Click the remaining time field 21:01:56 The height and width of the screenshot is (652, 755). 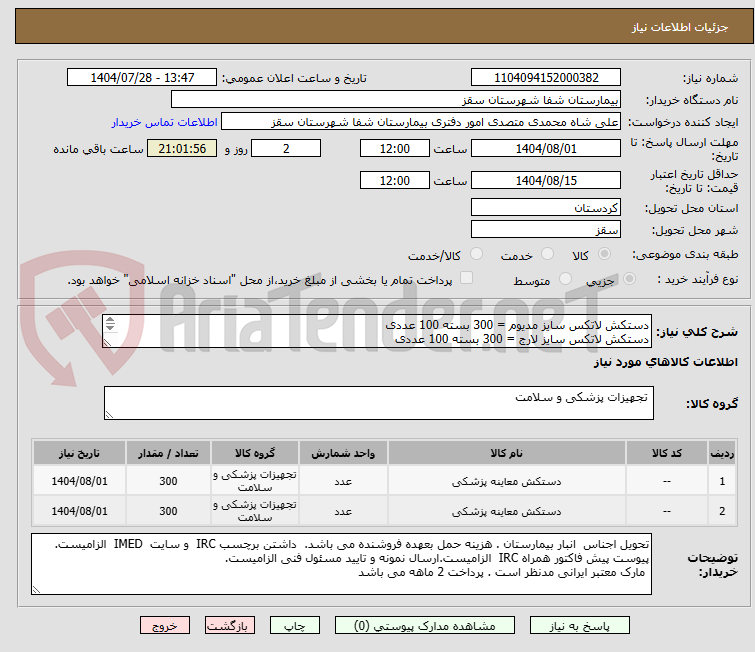click(x=182, y=149)
